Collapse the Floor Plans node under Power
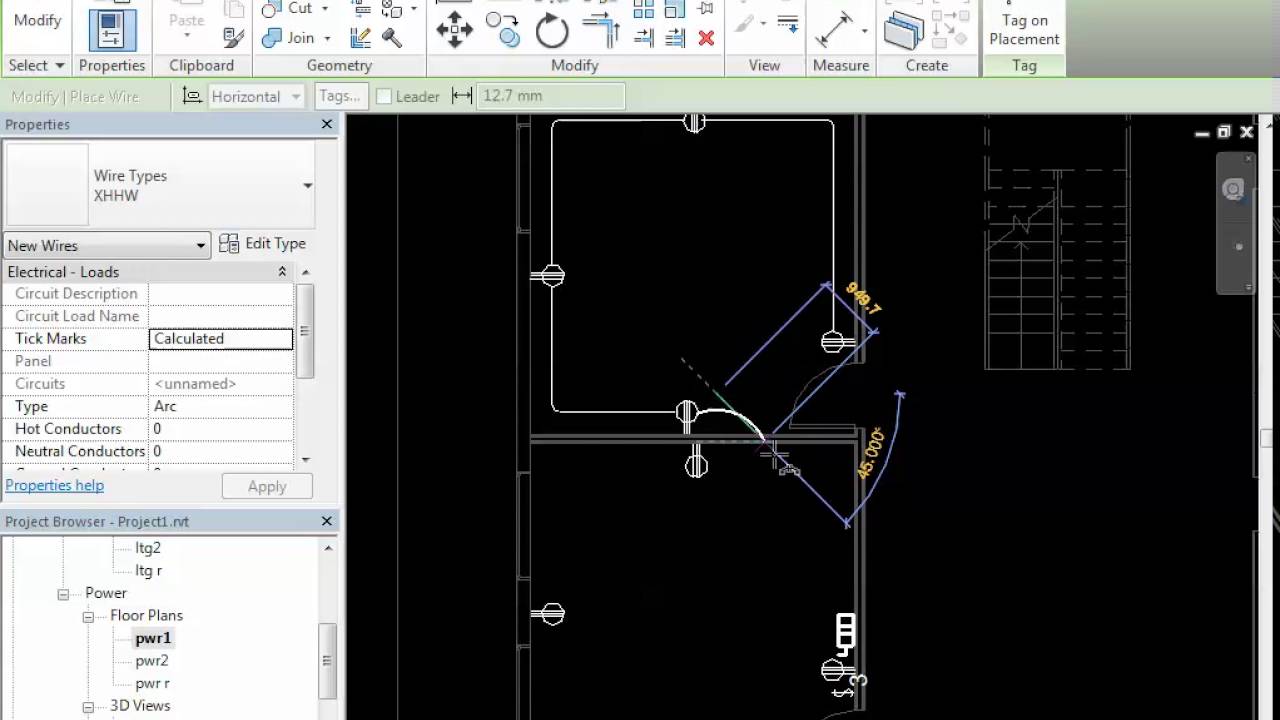The image size is (1280, 720). 88,616
